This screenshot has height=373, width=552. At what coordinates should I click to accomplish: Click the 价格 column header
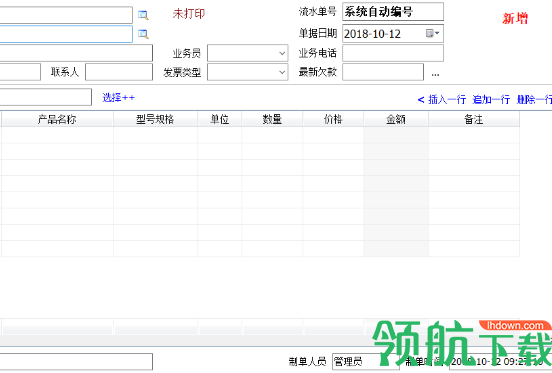click(333, 119)
